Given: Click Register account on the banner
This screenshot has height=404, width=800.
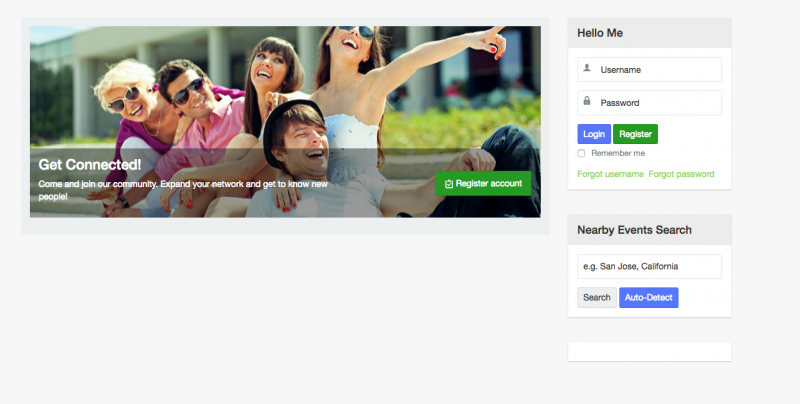Looking at the screenshot, I should (x=483, y=184).
